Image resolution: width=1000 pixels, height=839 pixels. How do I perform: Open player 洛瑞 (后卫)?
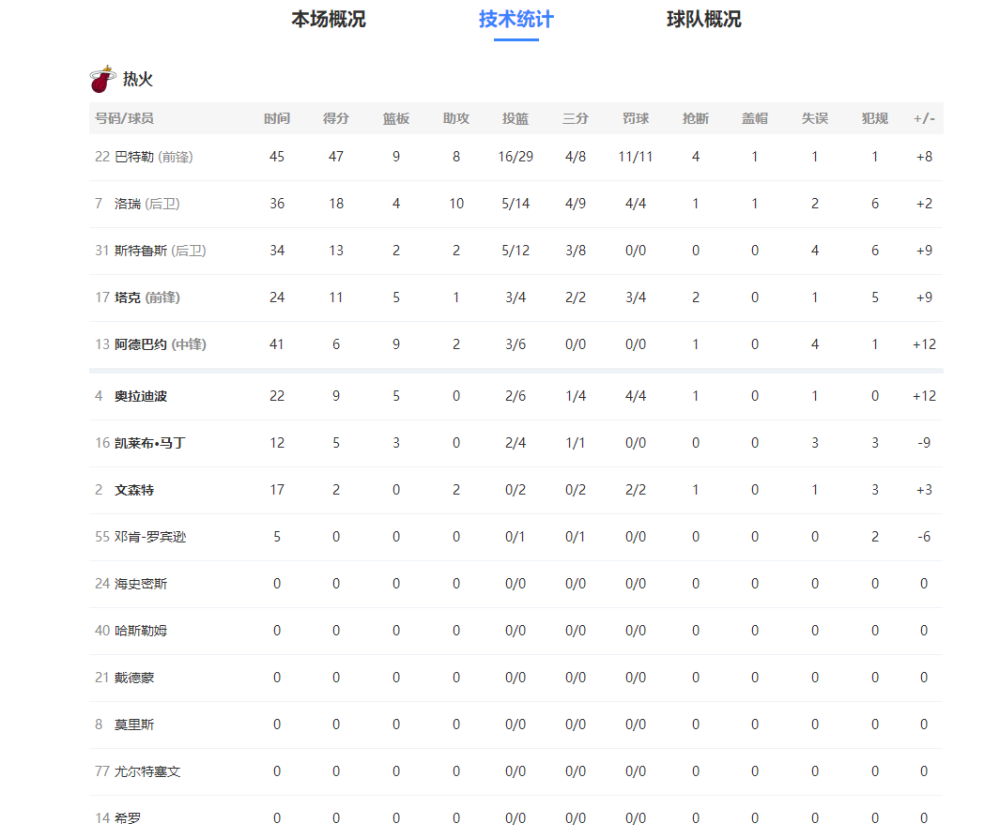pos(147,204)
